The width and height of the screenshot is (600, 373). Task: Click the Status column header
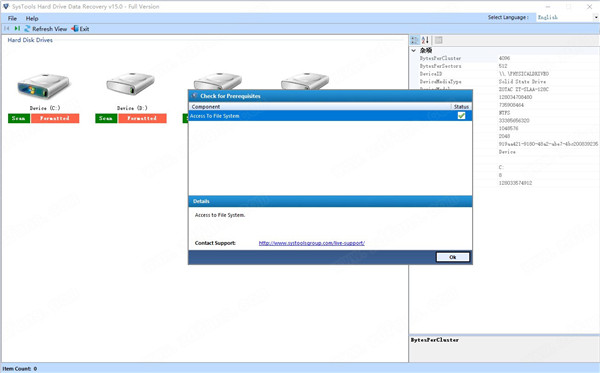461,107
